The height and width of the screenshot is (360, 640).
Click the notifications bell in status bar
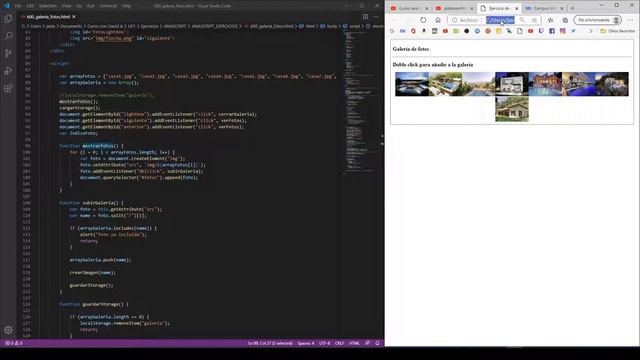pos(377,343)
